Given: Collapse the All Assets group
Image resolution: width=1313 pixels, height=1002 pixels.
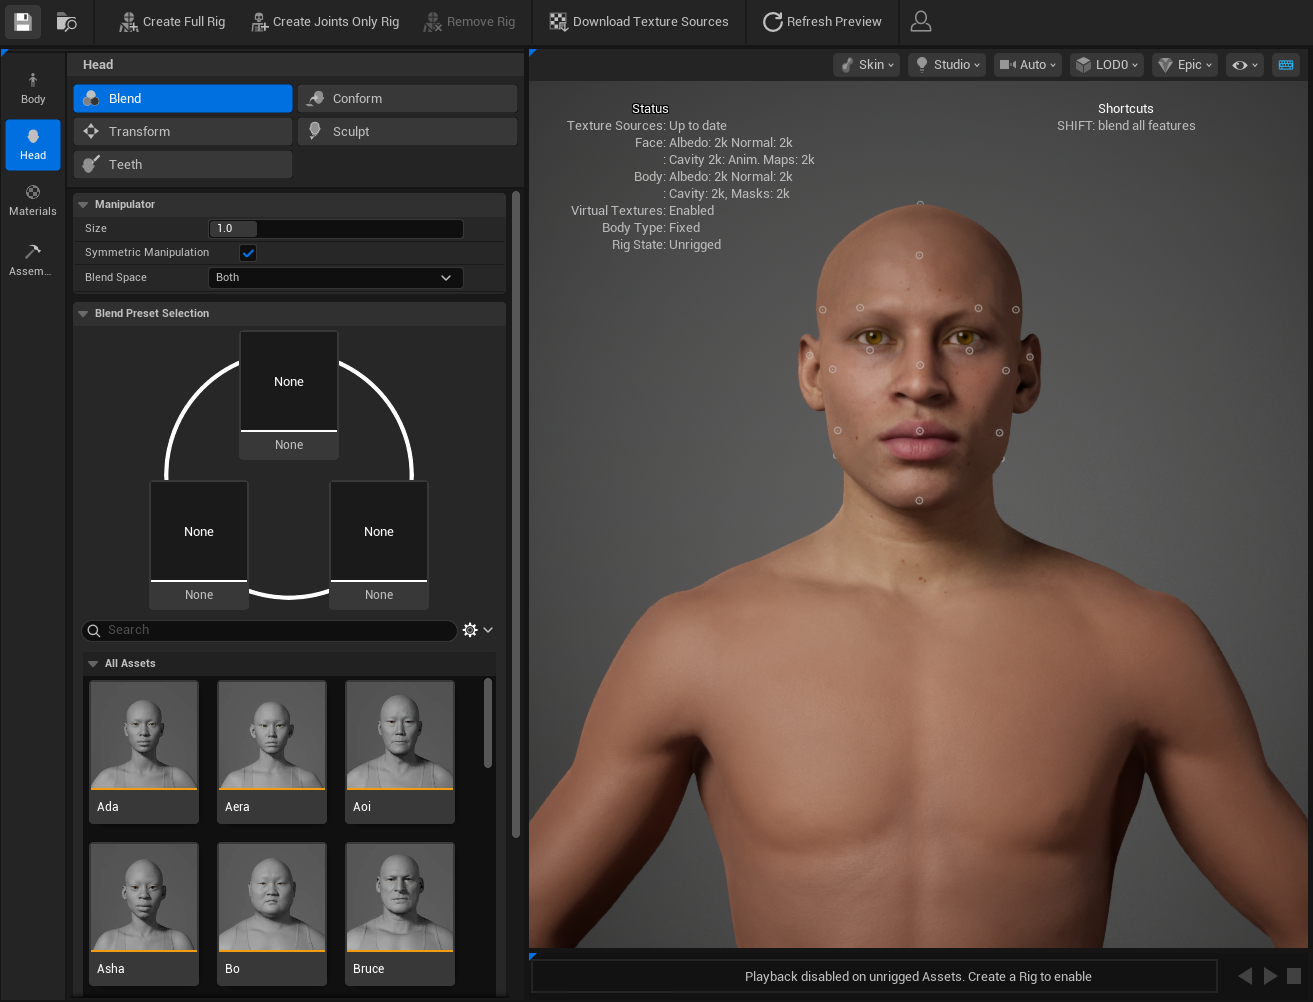Looking at the screenshot, I should coord(93,663).
